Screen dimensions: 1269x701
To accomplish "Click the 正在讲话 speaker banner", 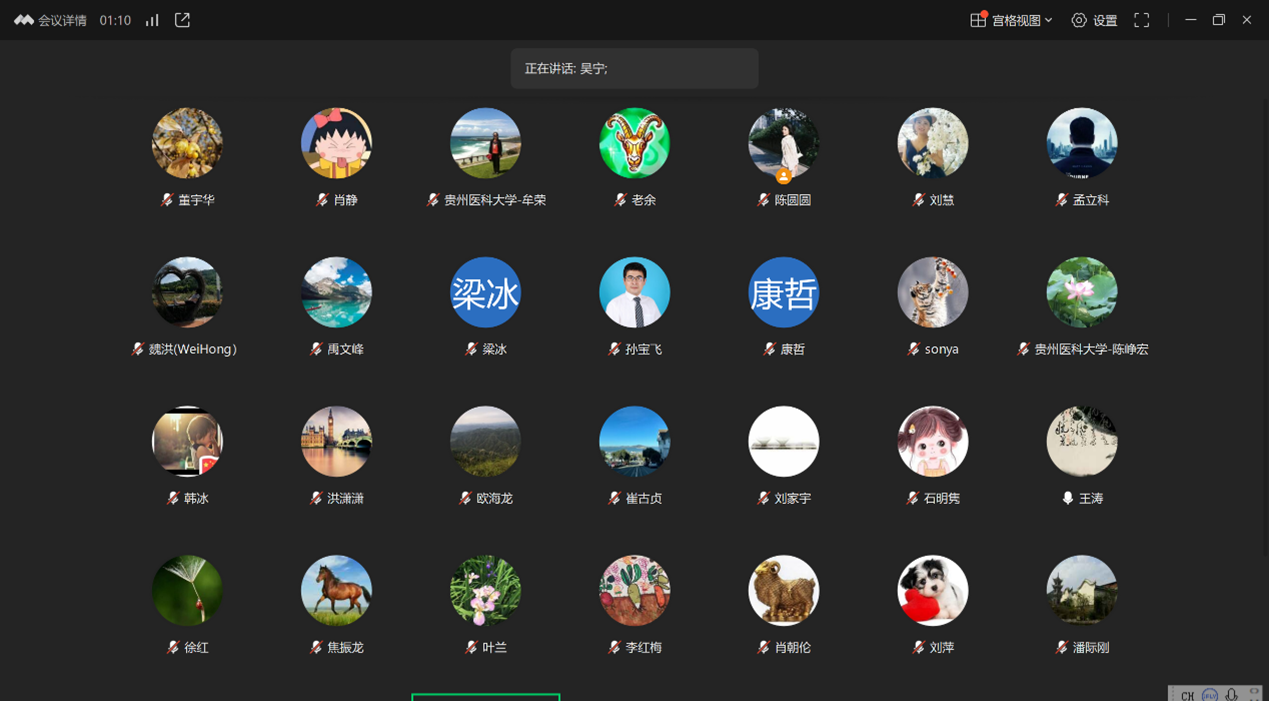I will click(634, 69).
